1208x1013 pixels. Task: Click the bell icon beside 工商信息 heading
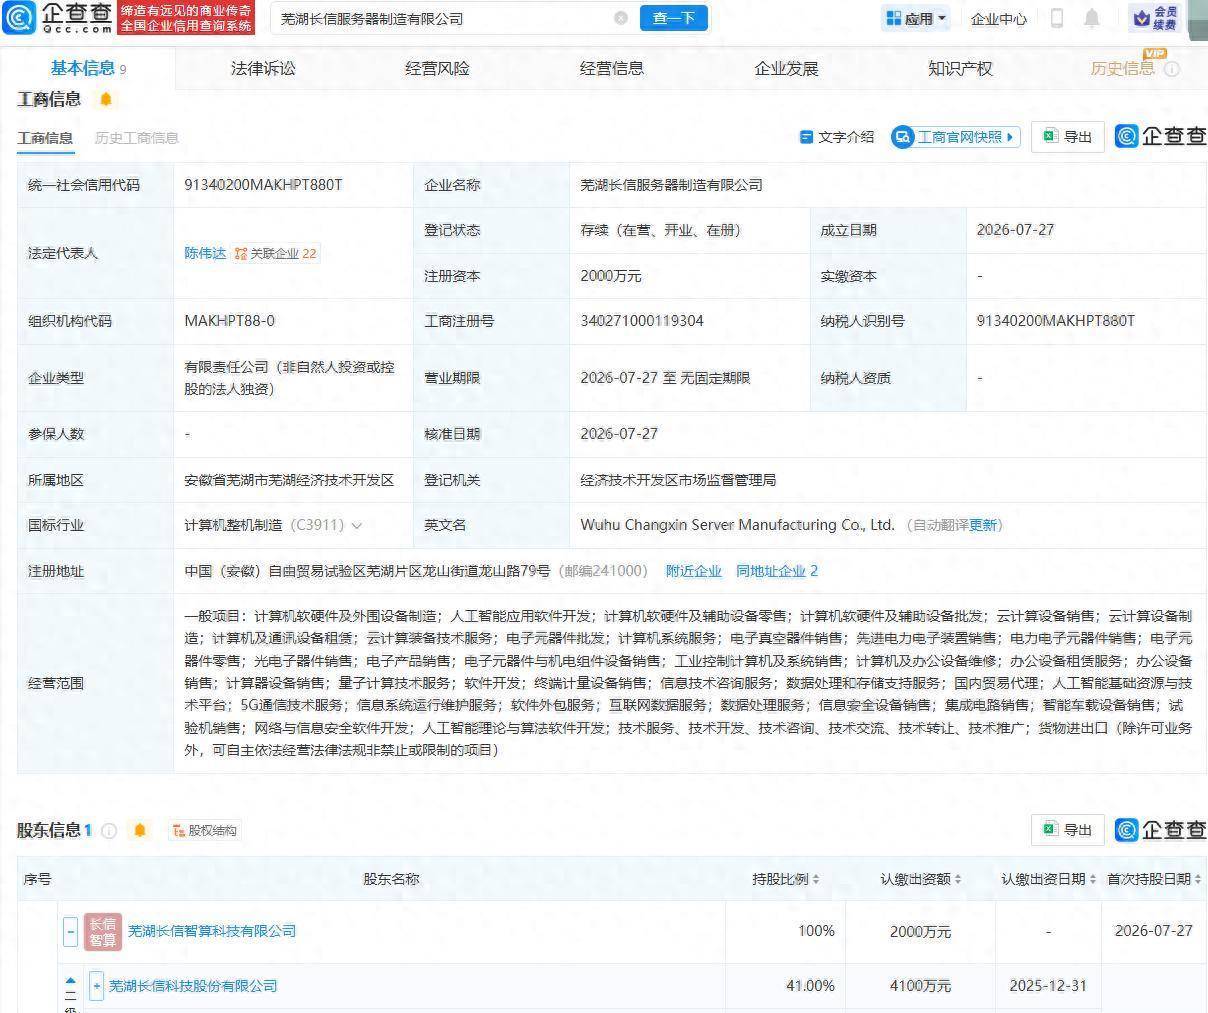click(x=106, y=99)
